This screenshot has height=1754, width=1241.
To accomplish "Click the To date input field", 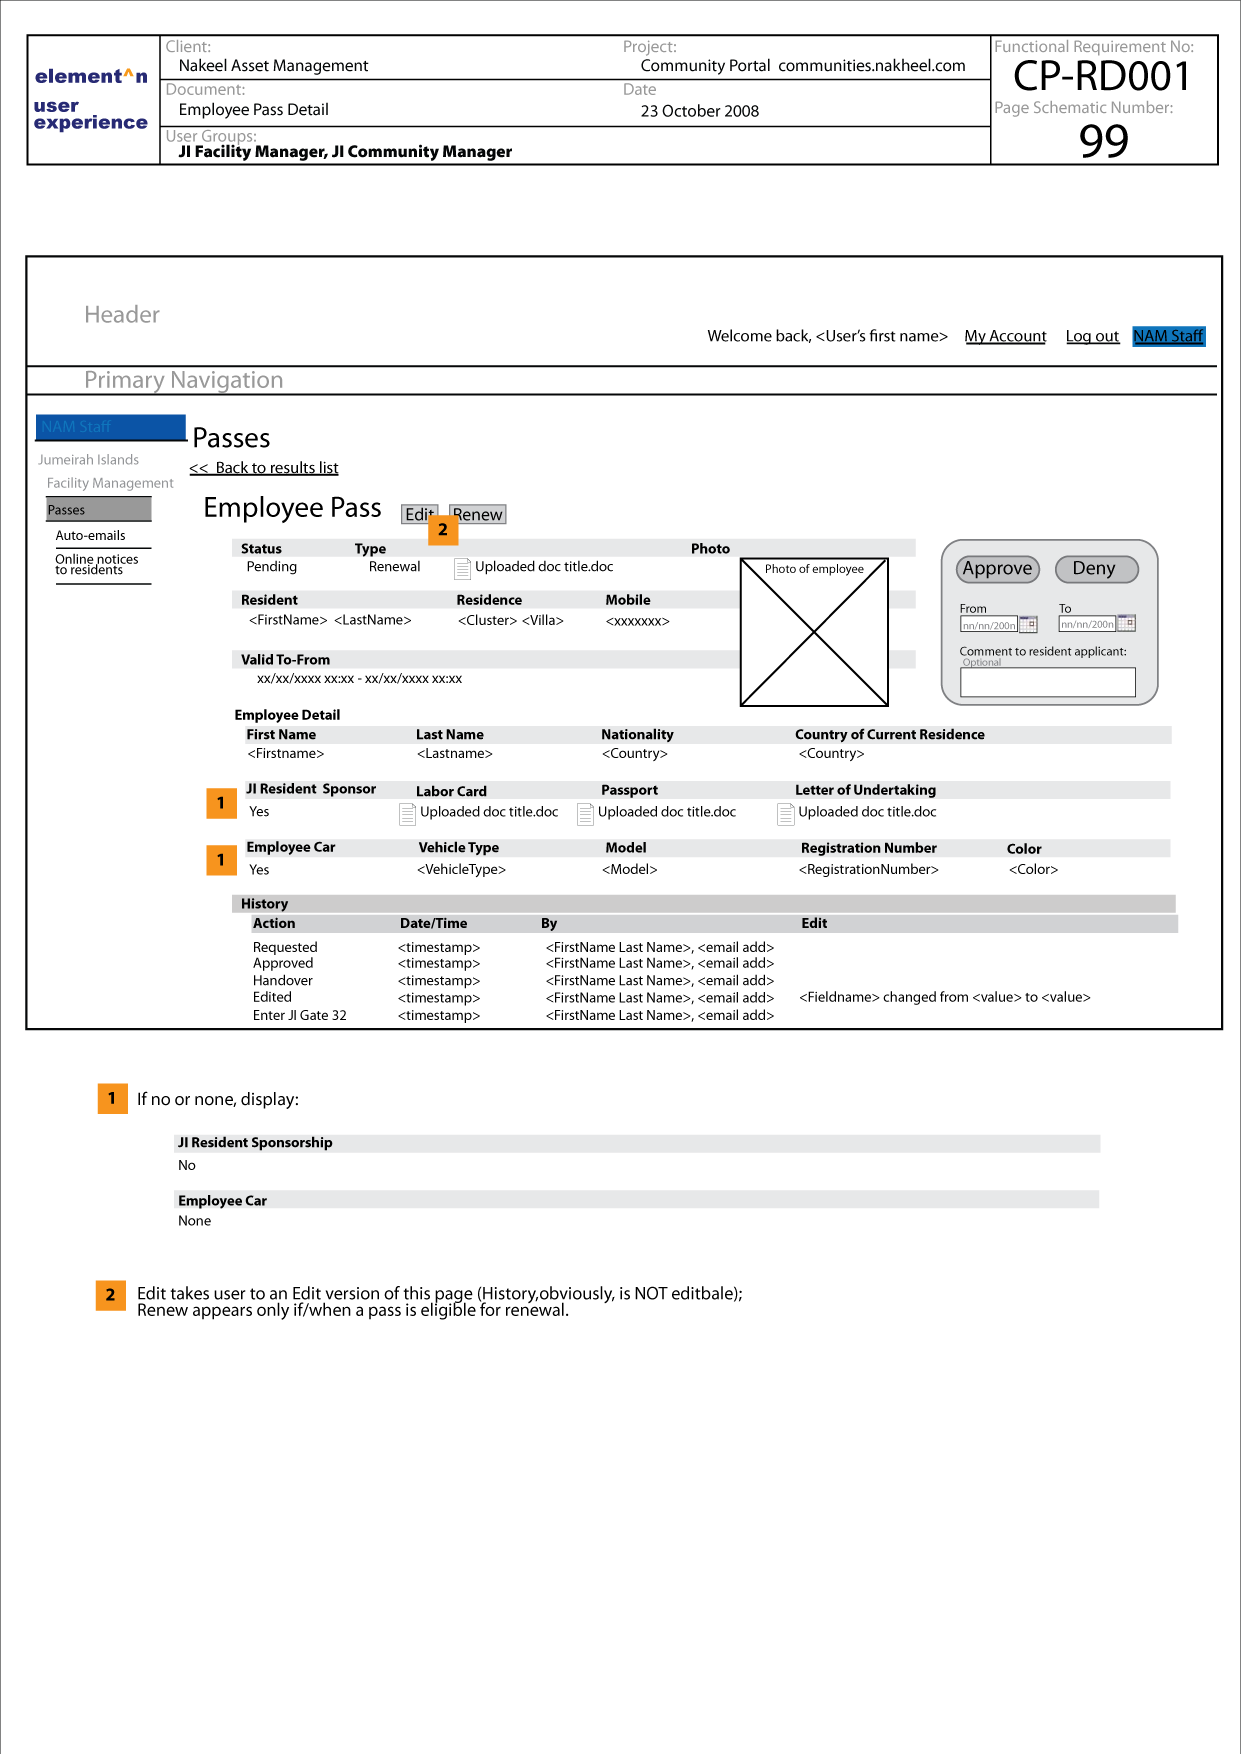I will point(1087,623).
